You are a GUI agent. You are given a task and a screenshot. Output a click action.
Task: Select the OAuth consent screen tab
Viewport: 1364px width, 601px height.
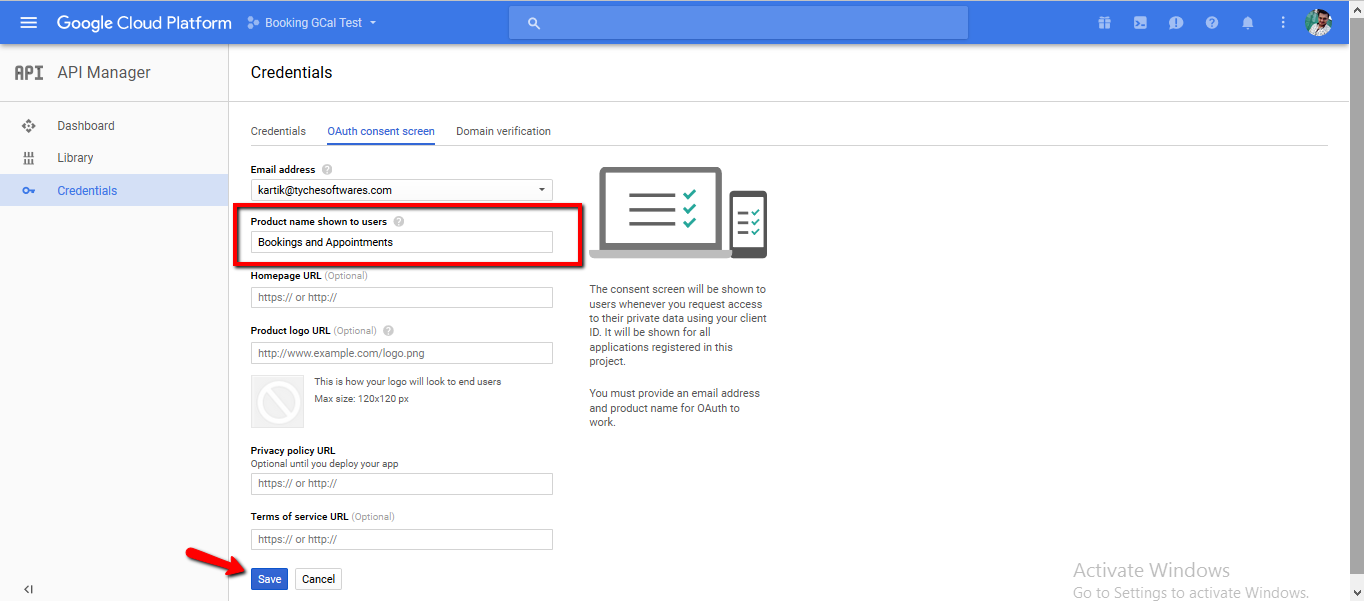click(381, 131)
